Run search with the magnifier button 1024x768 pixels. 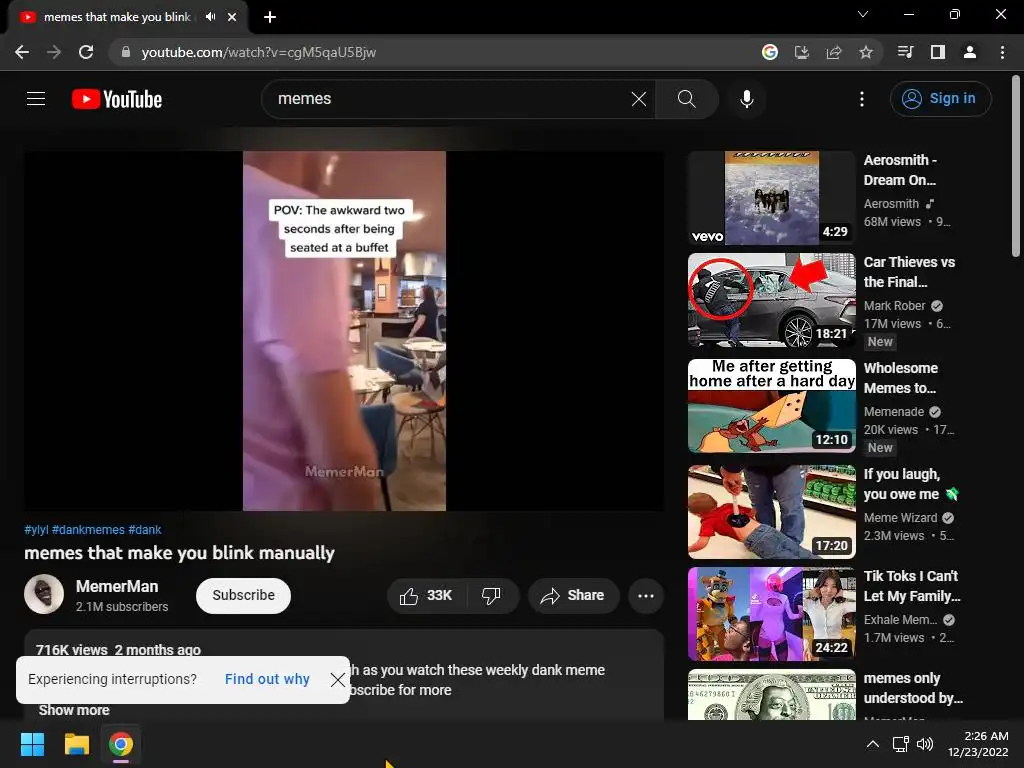(x=686, y=99)
